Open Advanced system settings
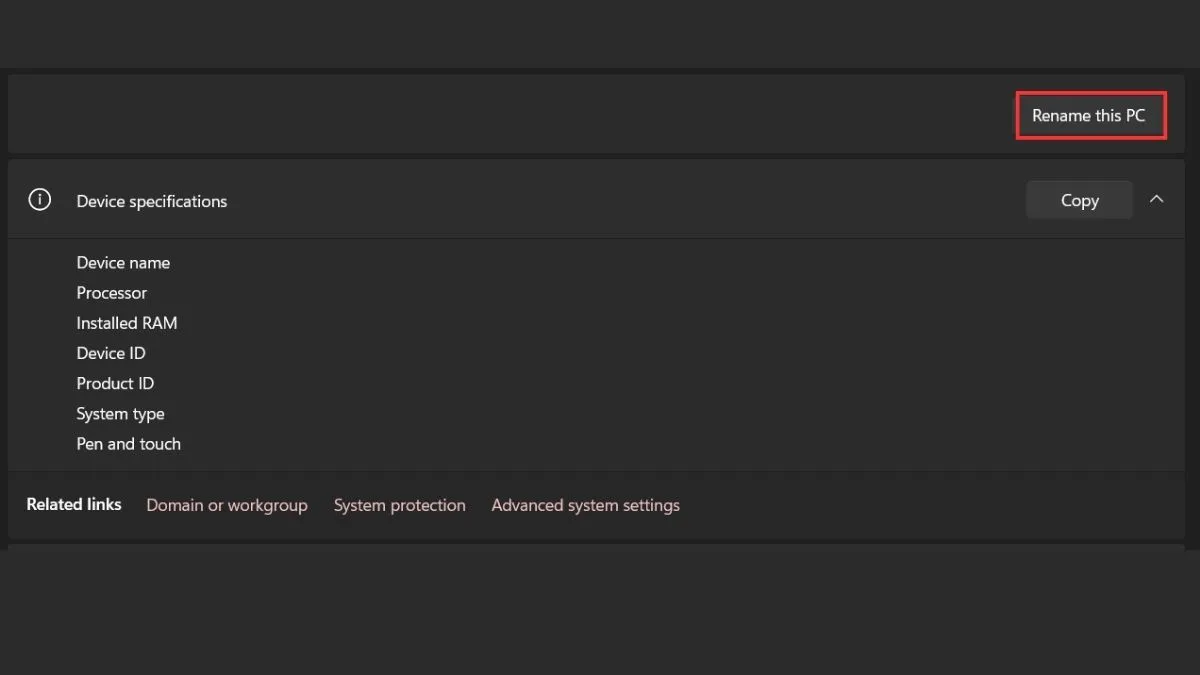The image size is (1200, 675). tap(585, 506)
